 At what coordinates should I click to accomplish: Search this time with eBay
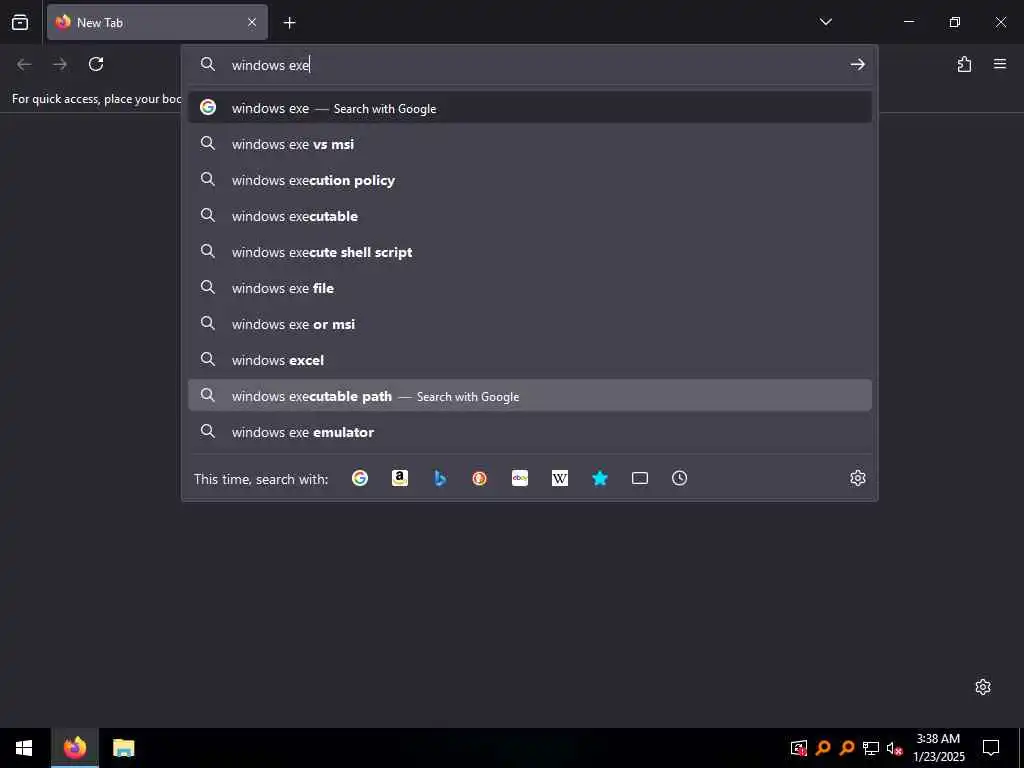pos(520,478)
